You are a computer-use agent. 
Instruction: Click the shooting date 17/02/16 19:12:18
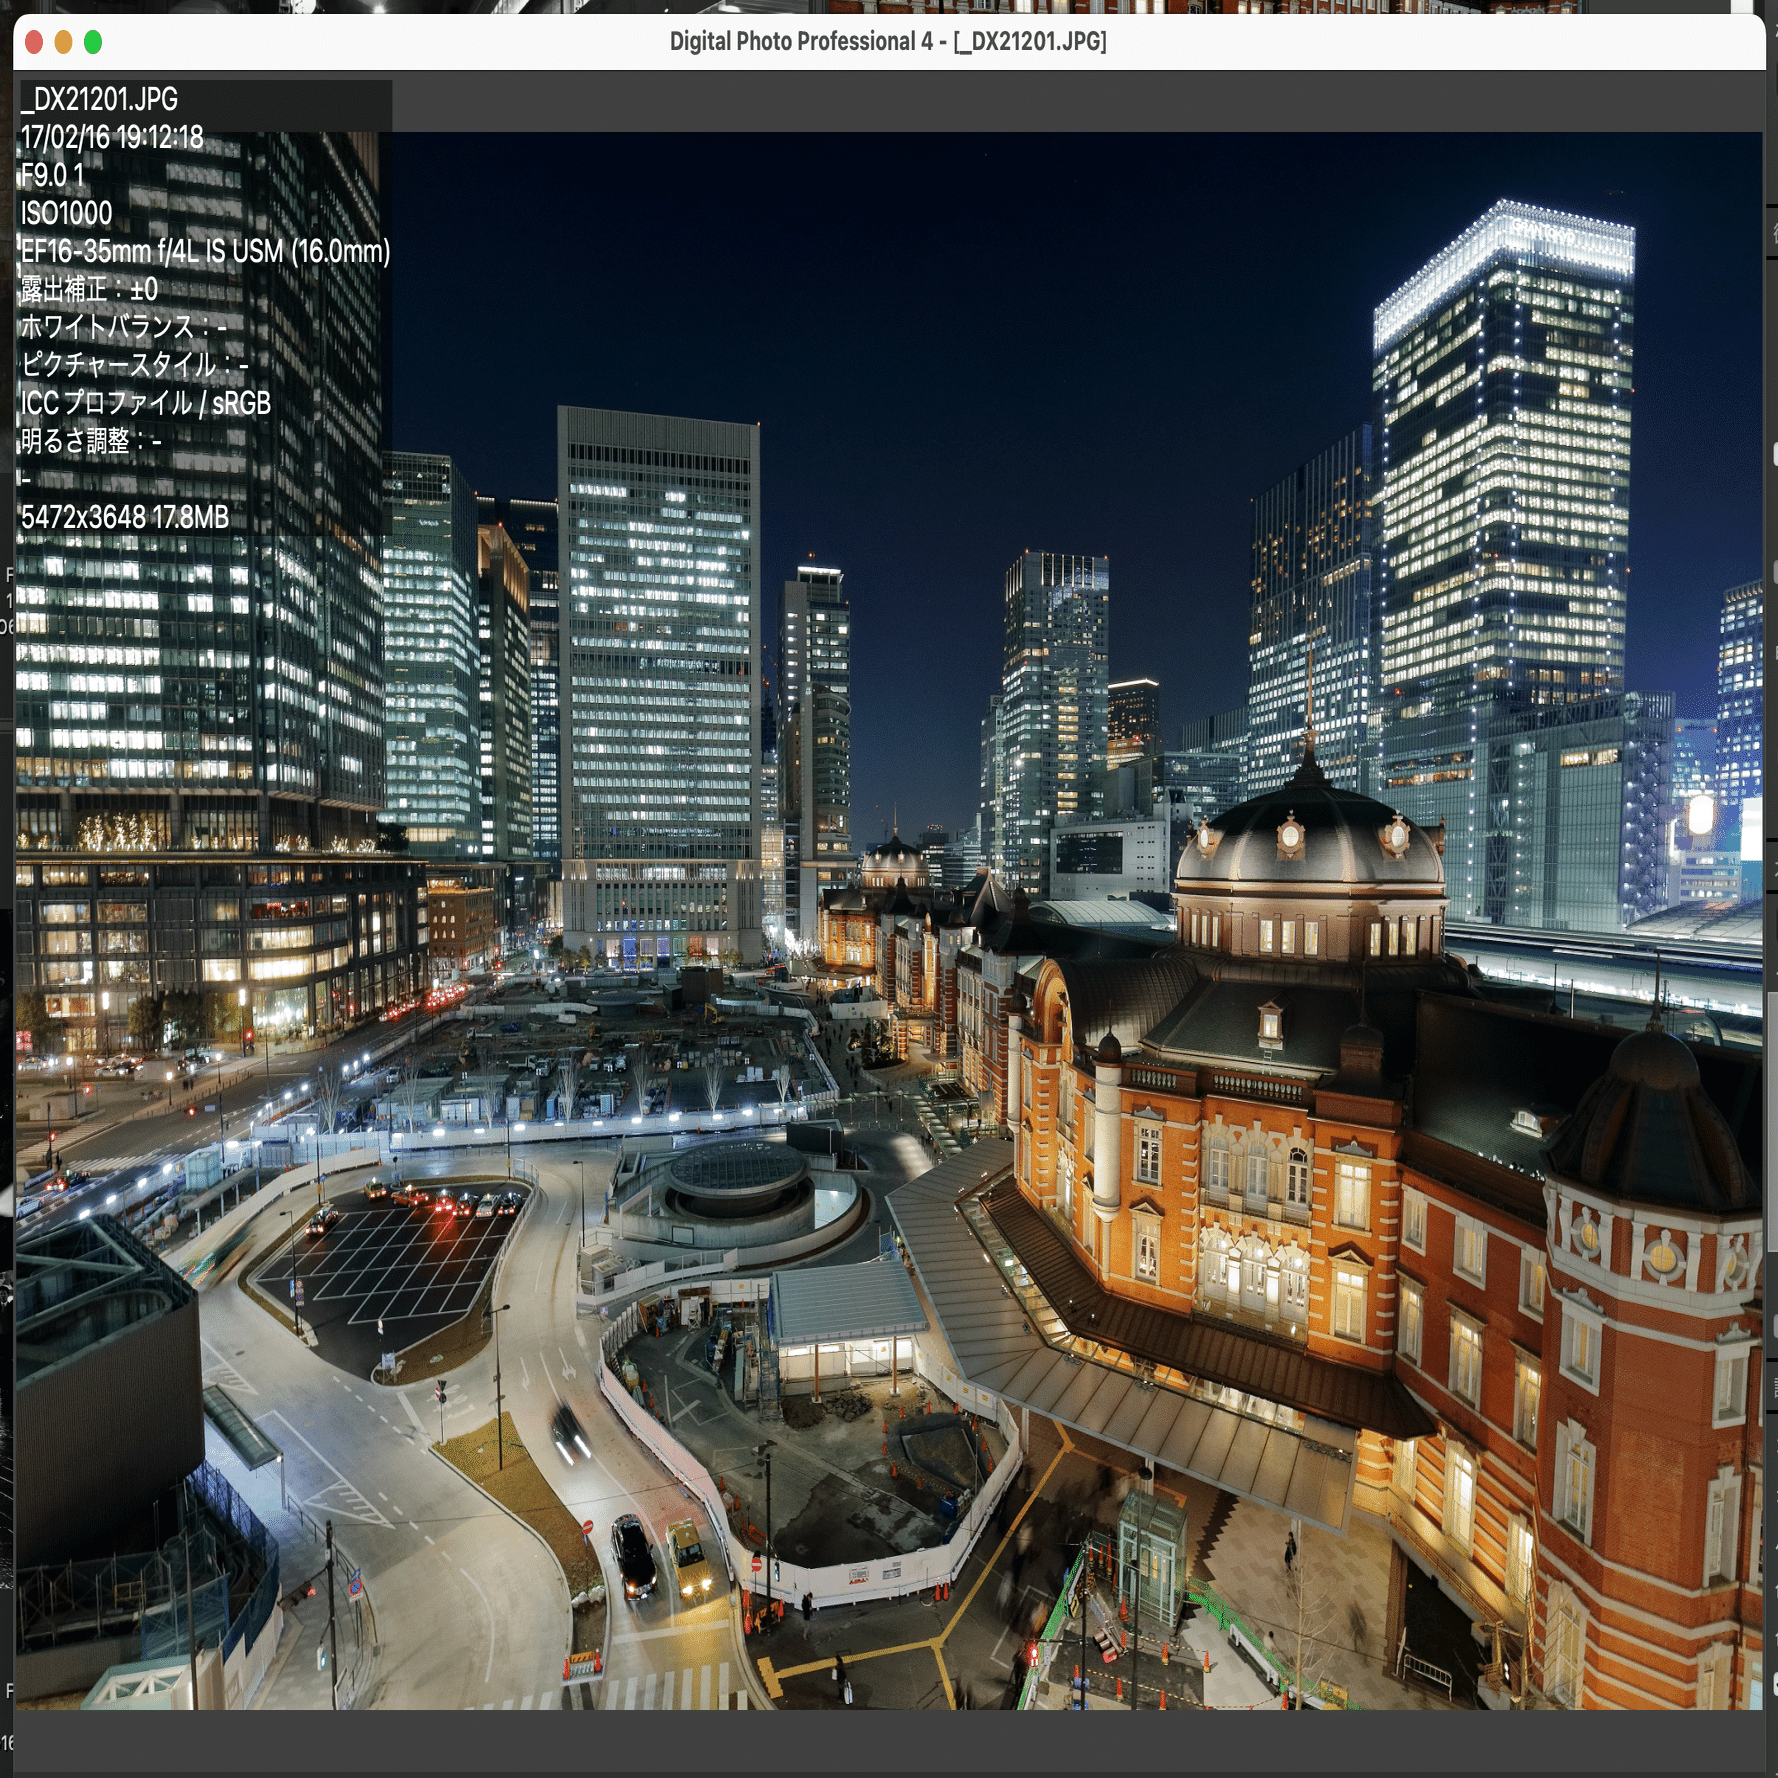112,137
